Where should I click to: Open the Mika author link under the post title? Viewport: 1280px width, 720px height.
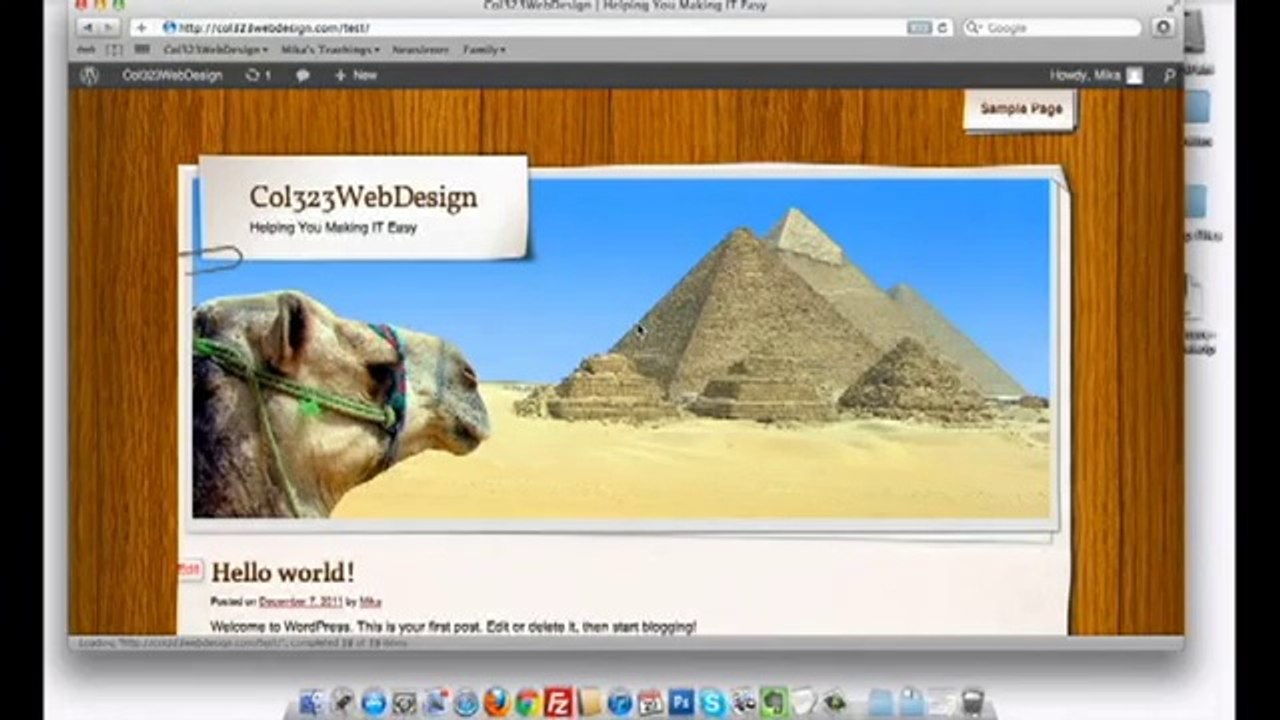click(370, 602)
